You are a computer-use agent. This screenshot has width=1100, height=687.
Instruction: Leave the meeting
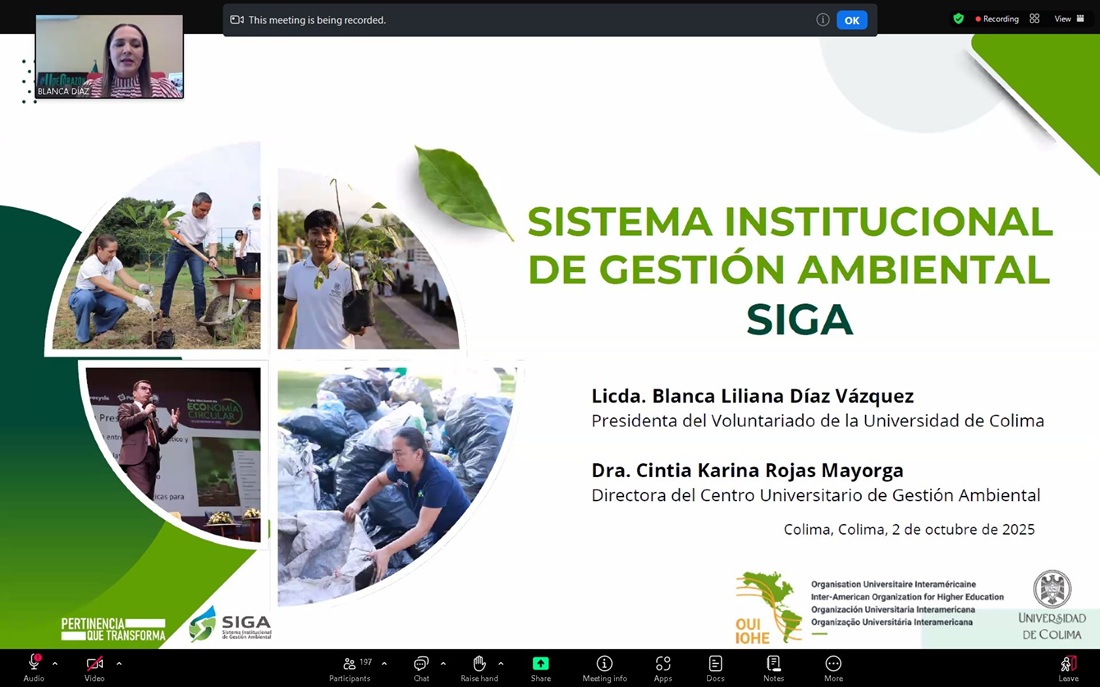(1068, 667)
